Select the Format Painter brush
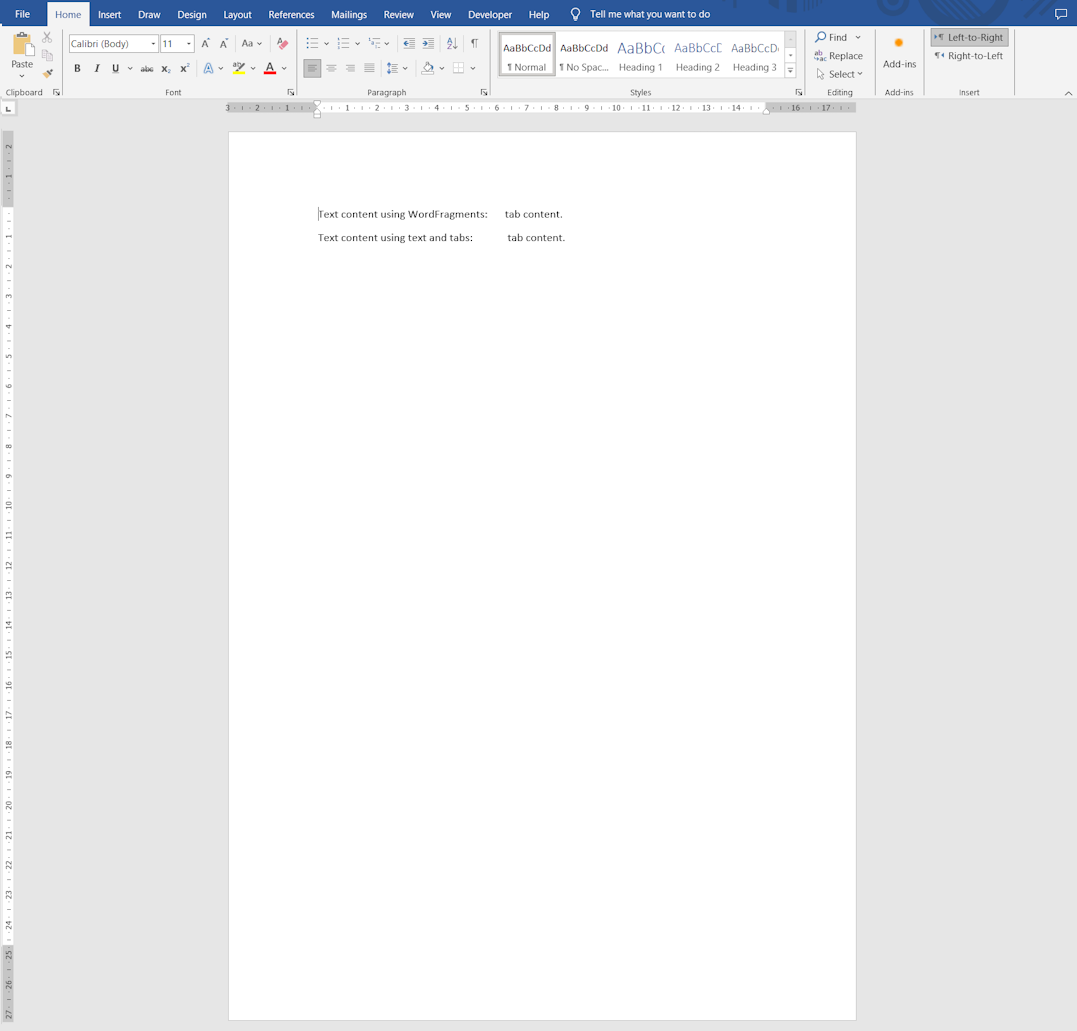The image size is (1077, 1031). tap(47, 73)
